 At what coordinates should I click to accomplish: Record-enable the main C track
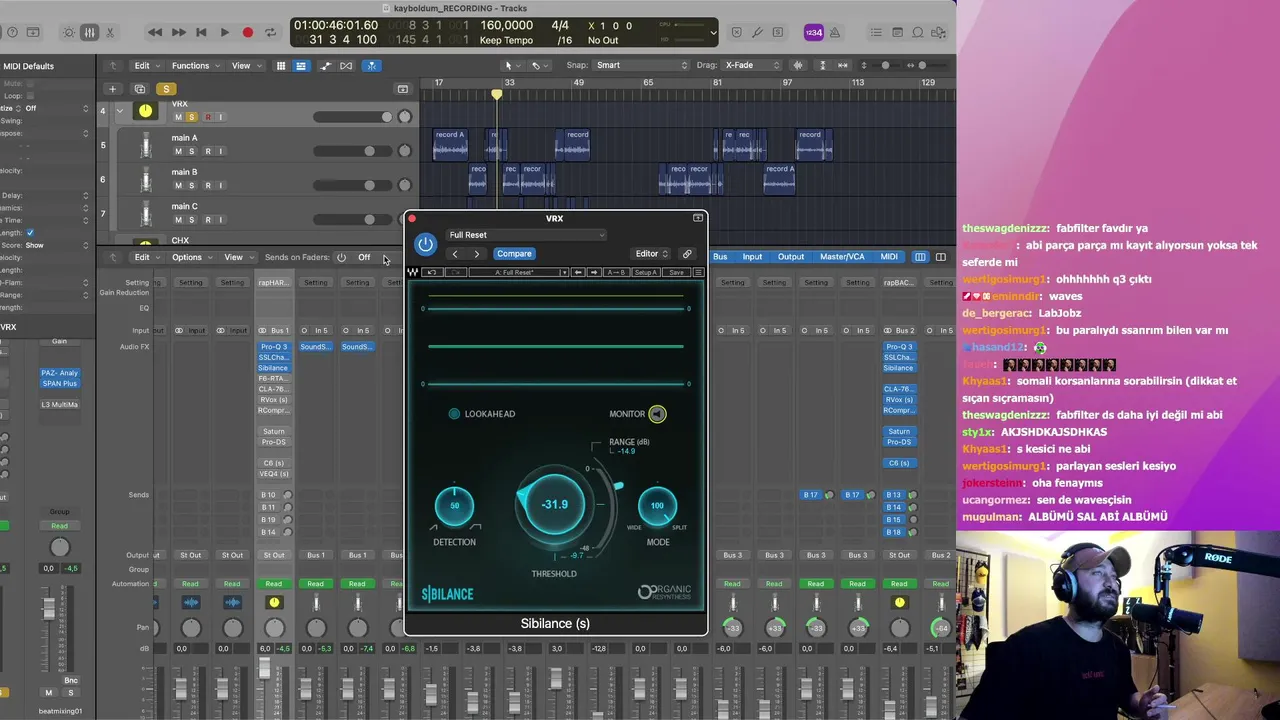[207, 219]
